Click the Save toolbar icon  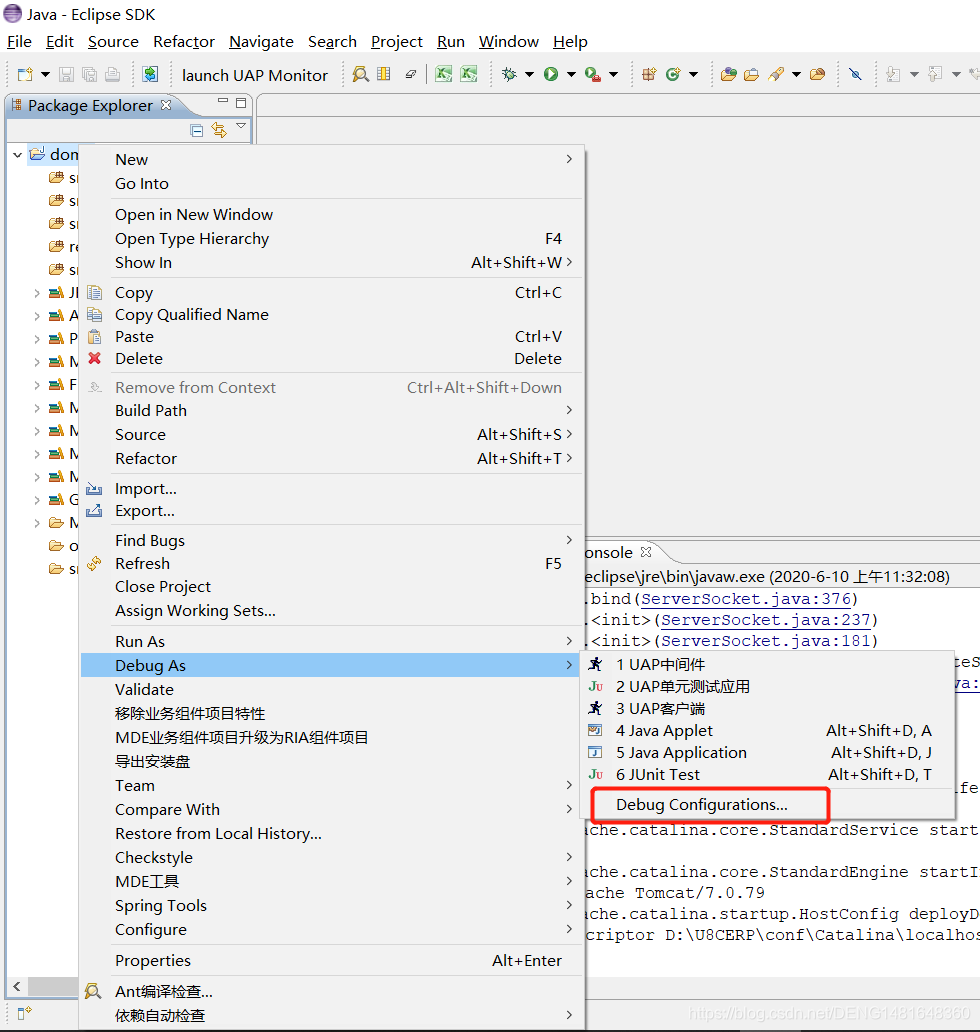tap(66, 74)
